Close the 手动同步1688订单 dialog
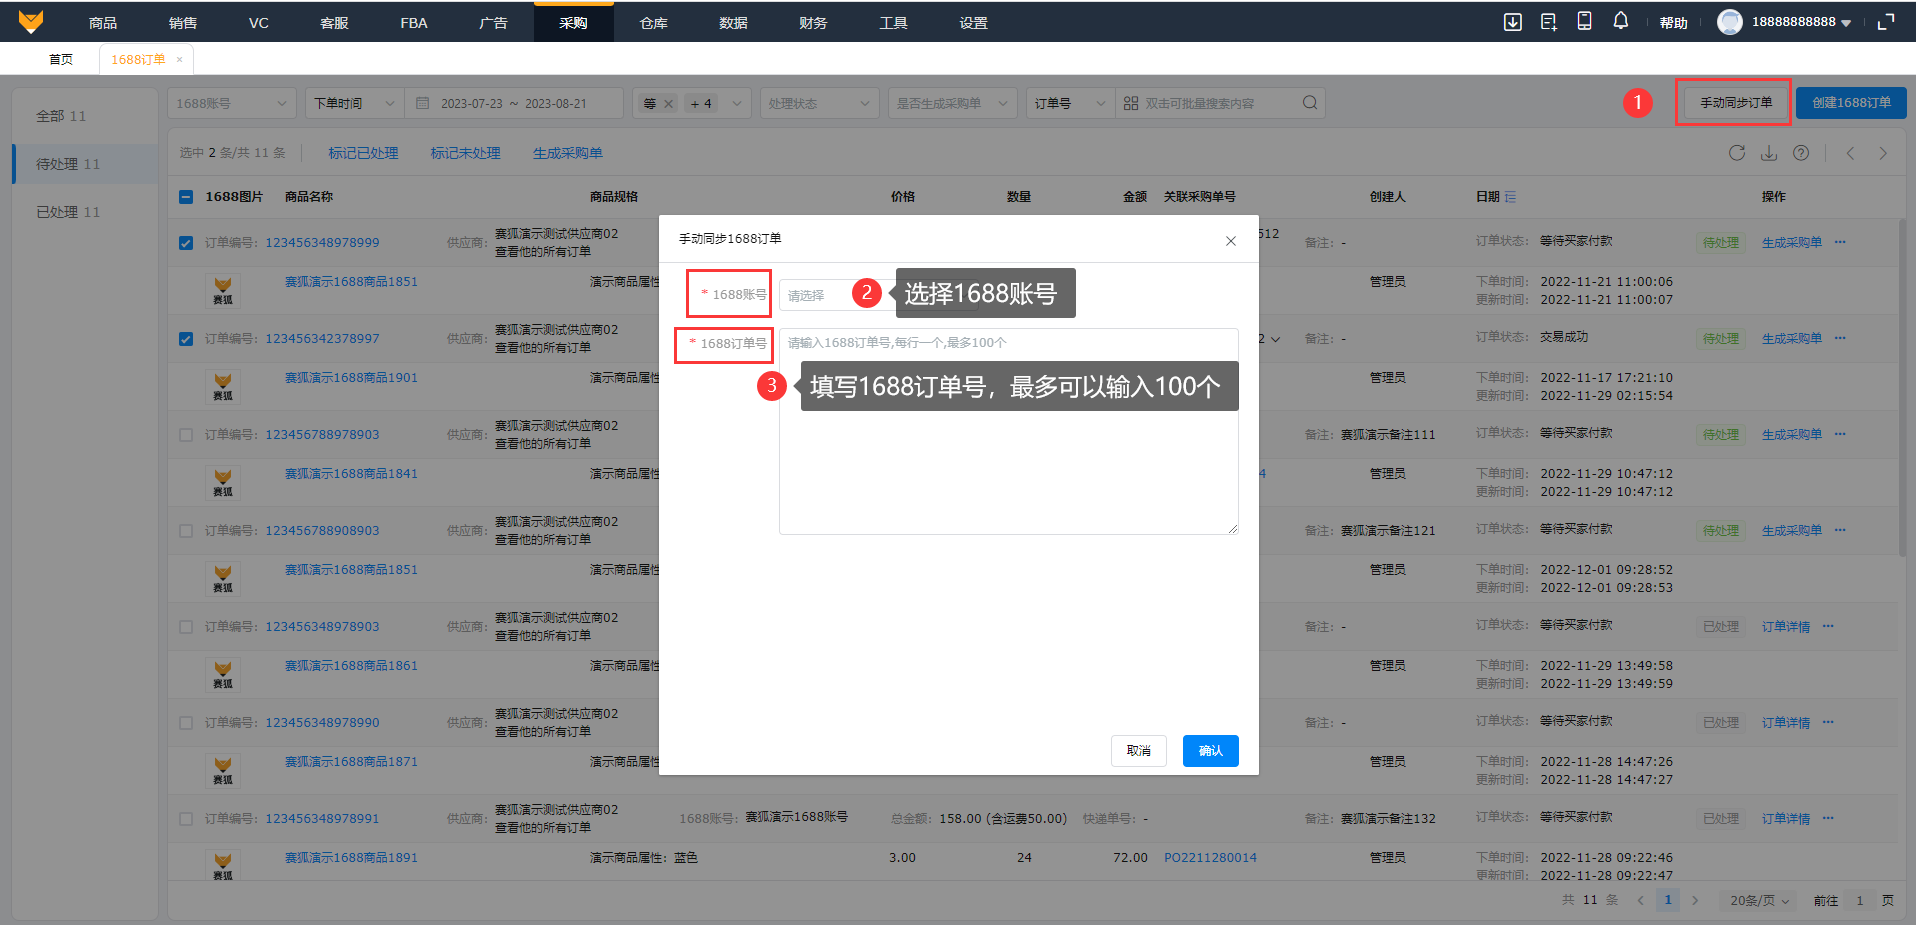This screenshot has height=925, width=1916. [x=1231, y=241]
